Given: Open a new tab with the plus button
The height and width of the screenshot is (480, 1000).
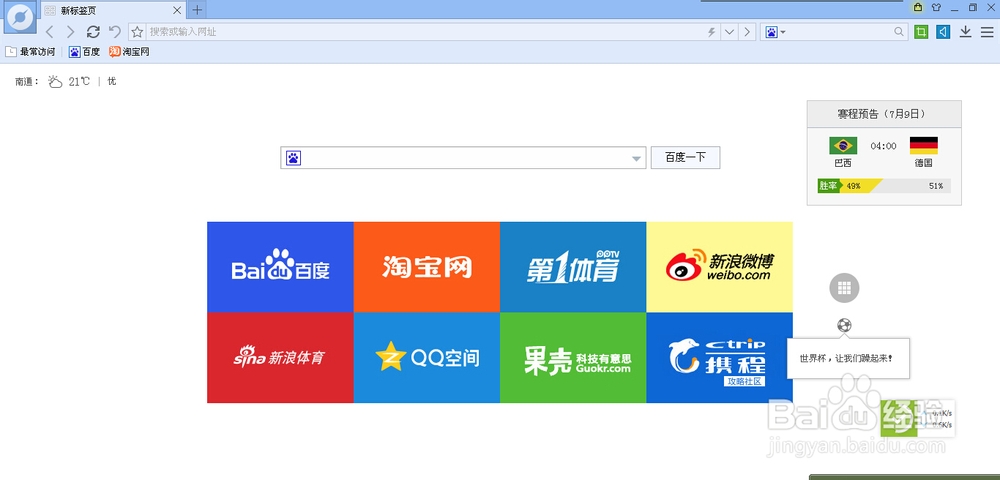Looking at the screenshot, I should pos(197,10).
